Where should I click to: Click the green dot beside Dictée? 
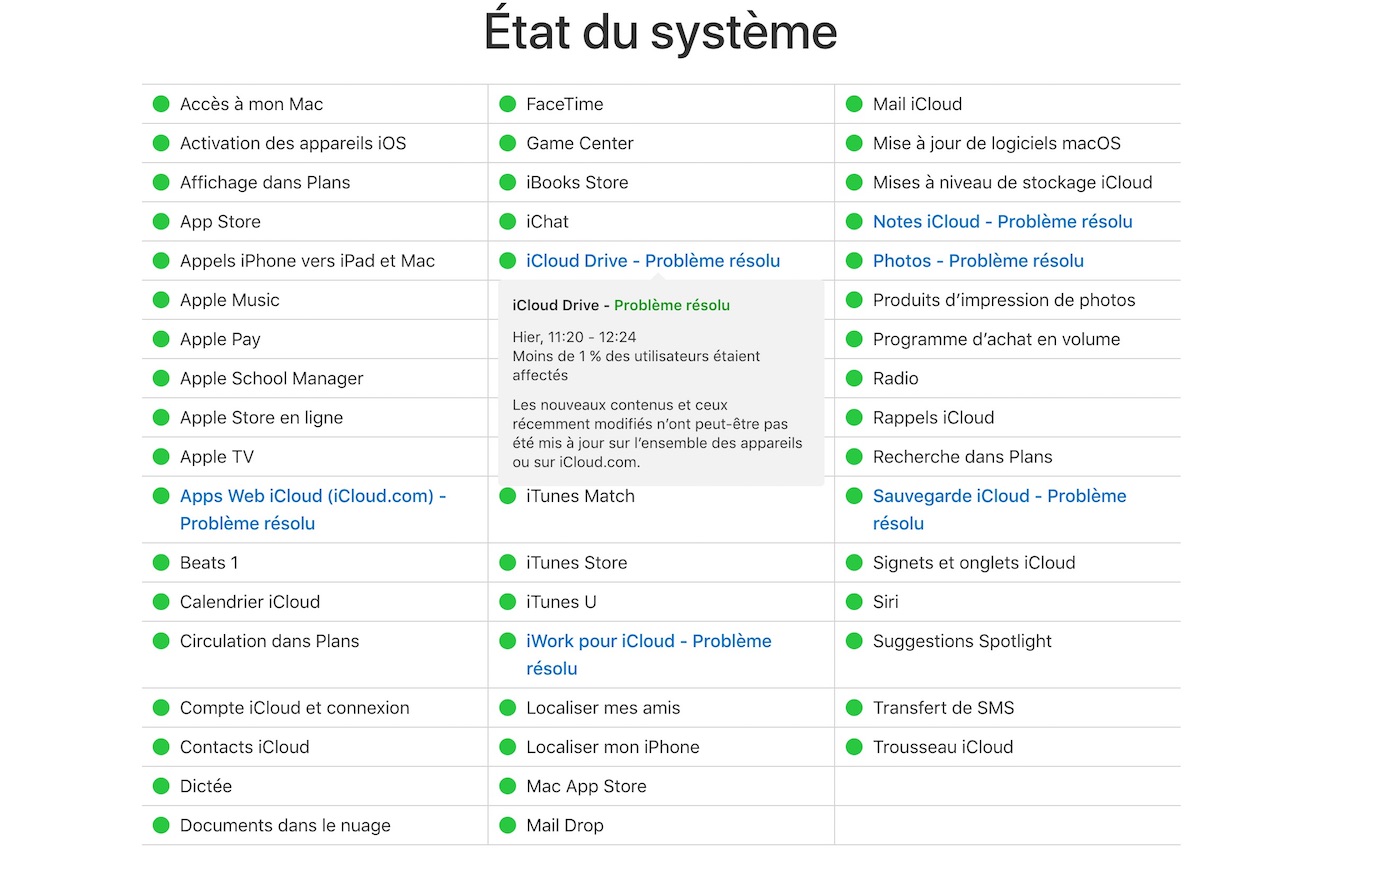click(x=161, y=786)
